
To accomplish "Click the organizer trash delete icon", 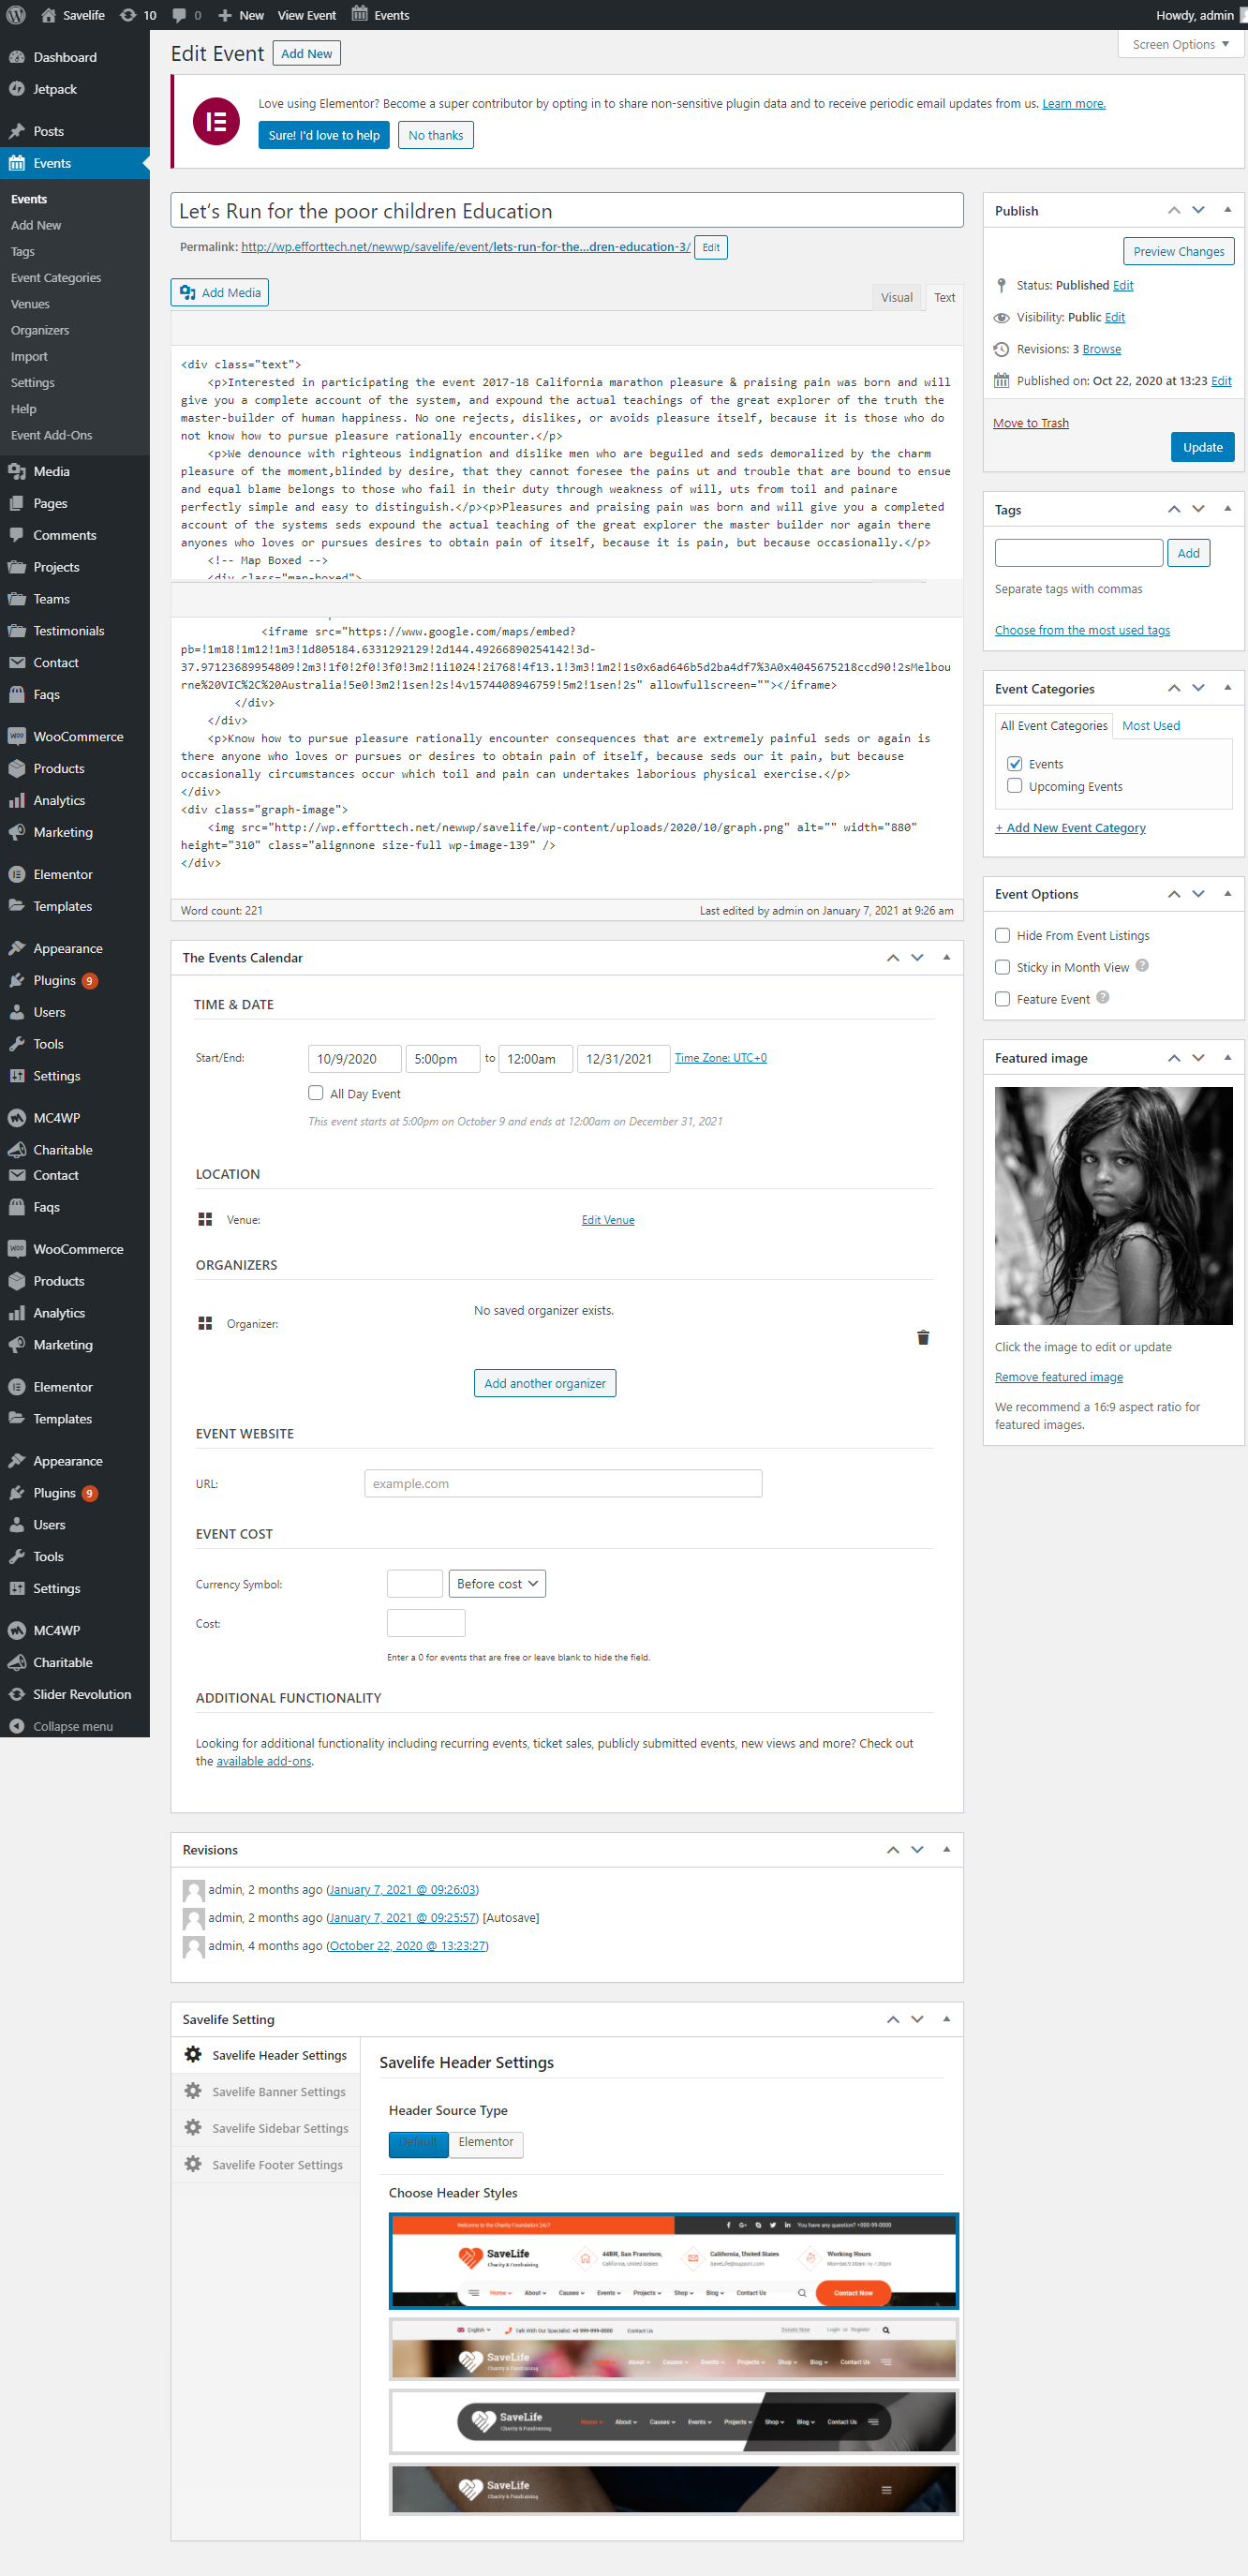I will (922, 1337).
